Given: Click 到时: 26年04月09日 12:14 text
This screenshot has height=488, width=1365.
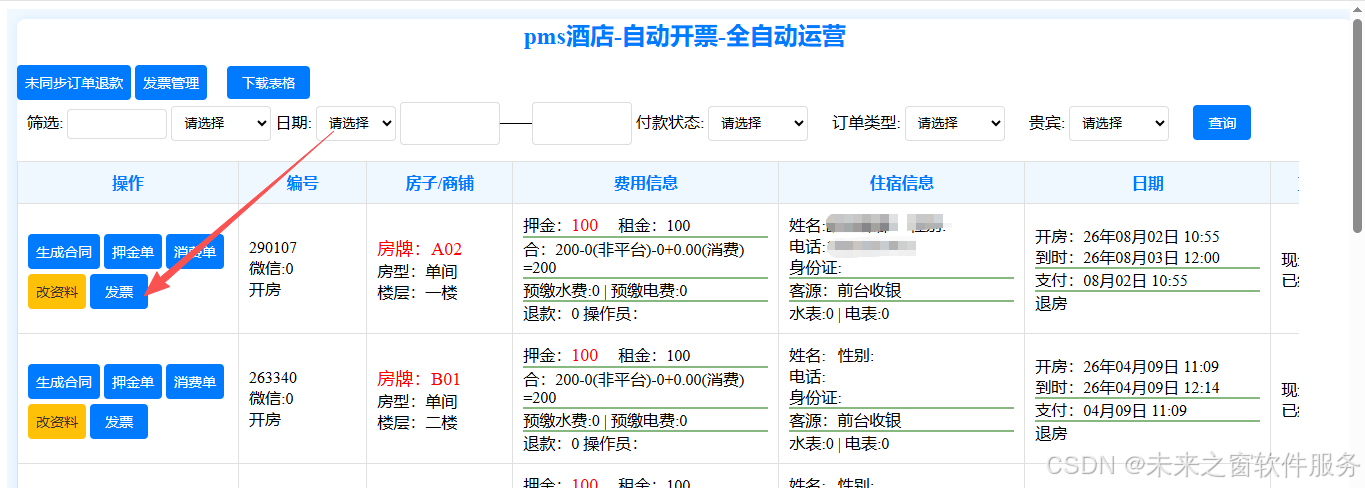Looking at the screenshot, I should [x=1127, y=388].
